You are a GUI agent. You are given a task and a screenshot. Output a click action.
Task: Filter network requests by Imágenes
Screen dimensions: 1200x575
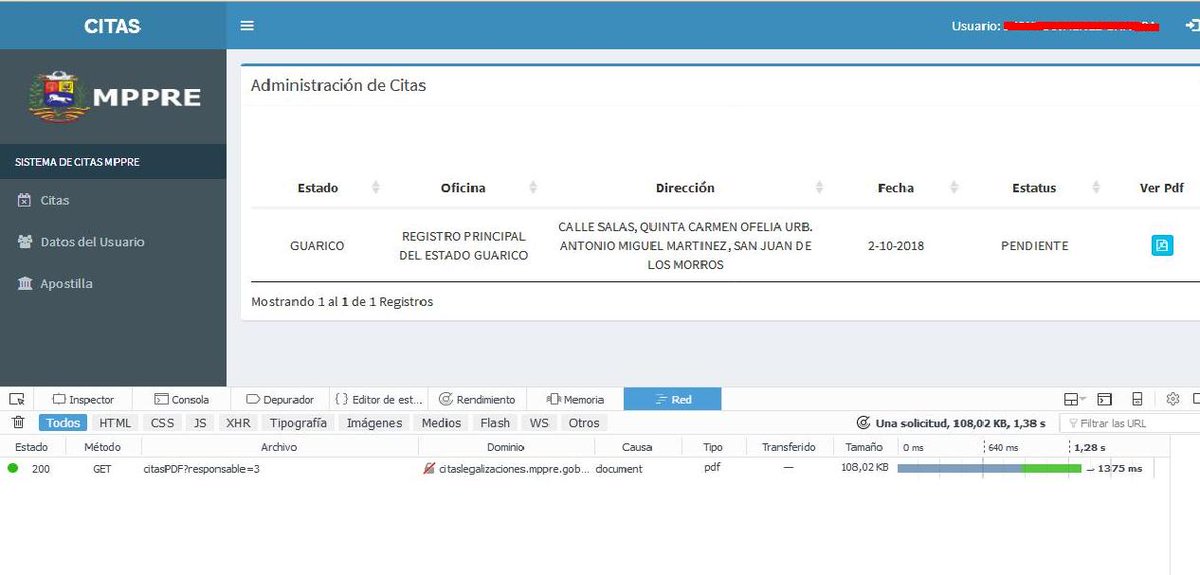click(374, 423)
